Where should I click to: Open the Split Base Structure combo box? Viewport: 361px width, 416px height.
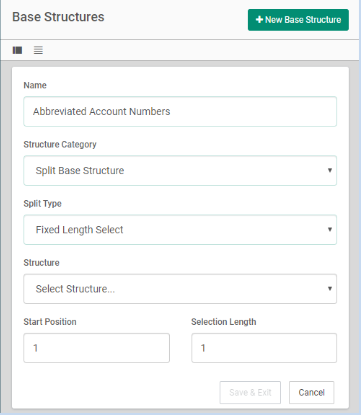pyautogui.click(x=180, y=171)
